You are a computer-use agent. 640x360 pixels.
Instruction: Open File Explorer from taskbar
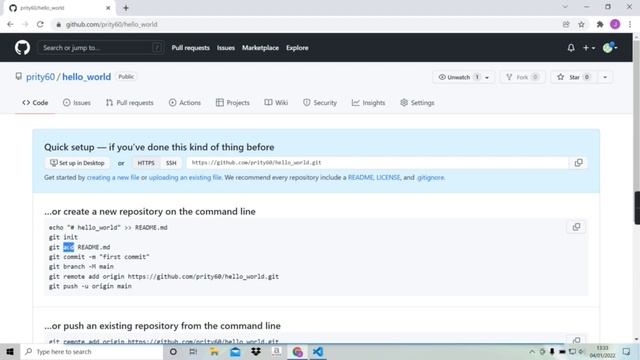point(214,351)
